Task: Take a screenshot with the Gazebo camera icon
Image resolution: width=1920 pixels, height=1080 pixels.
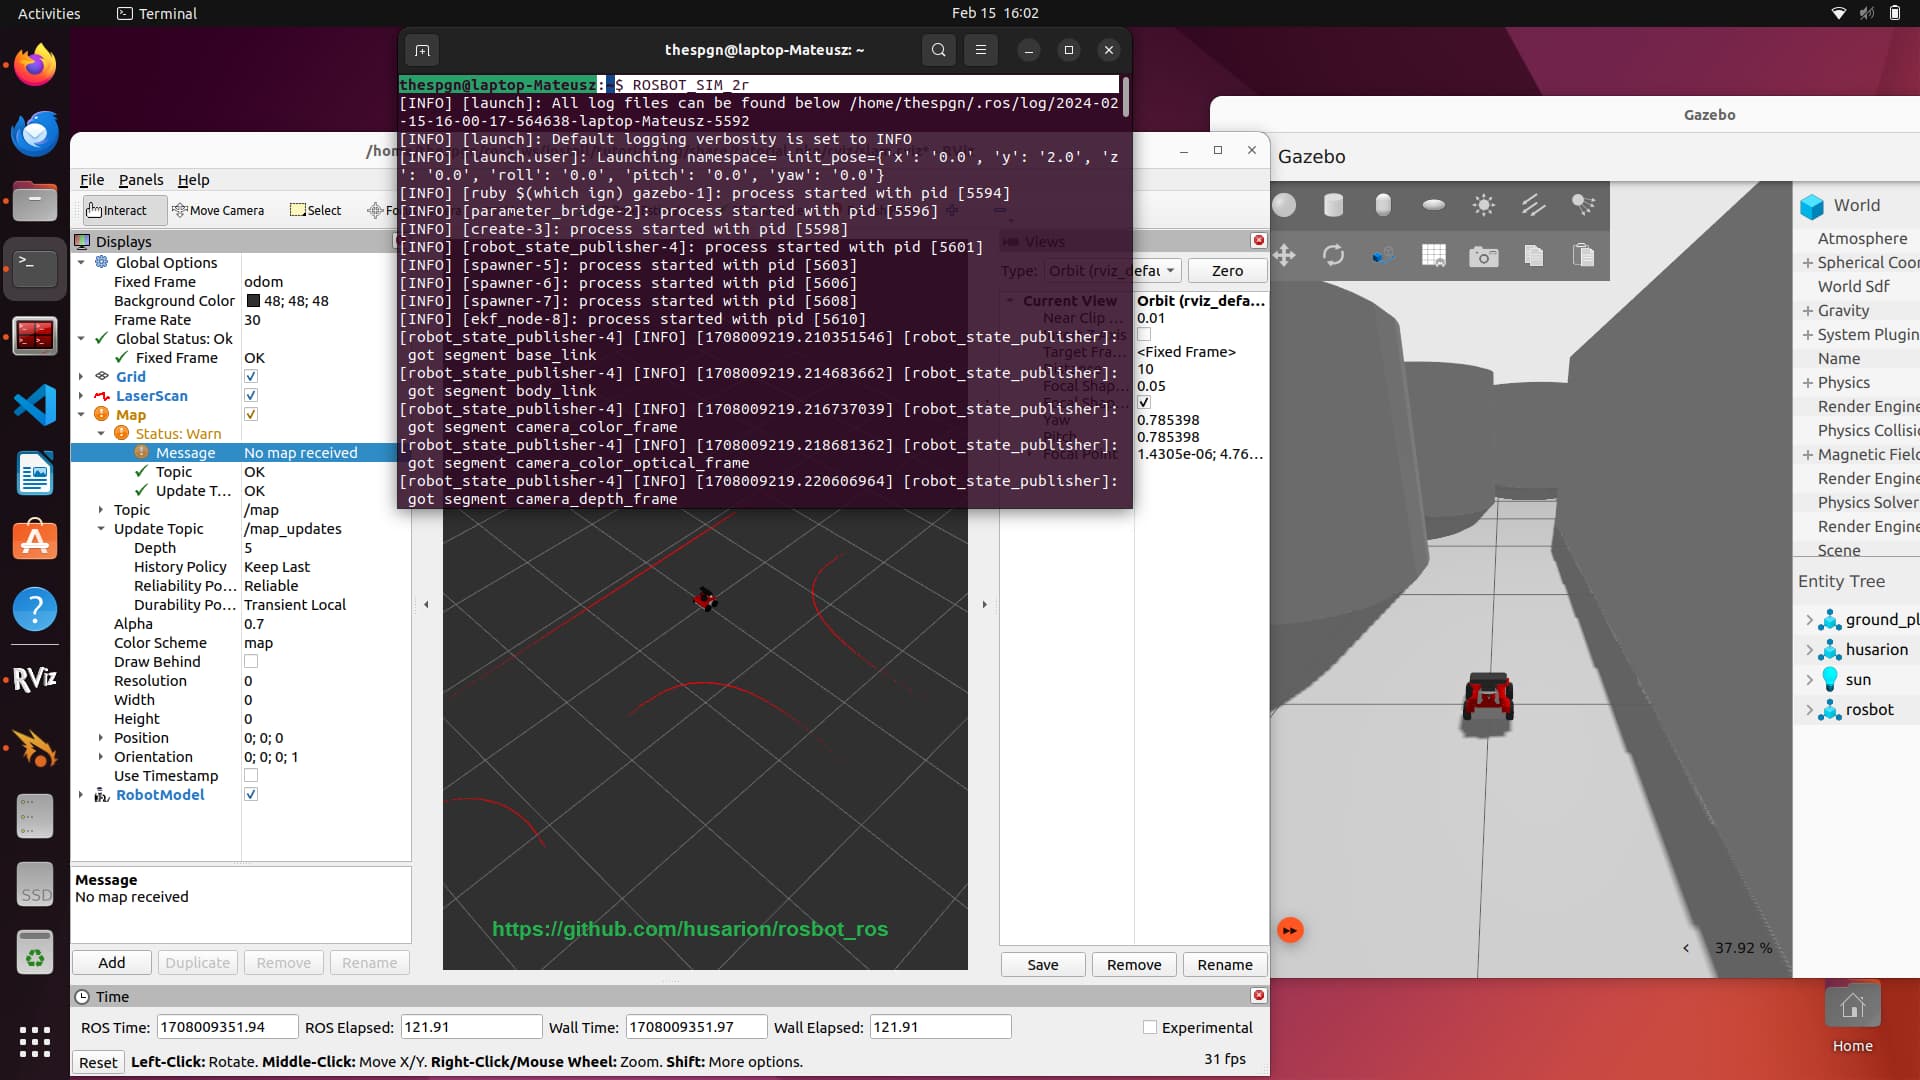Action: coord(1483,255)
